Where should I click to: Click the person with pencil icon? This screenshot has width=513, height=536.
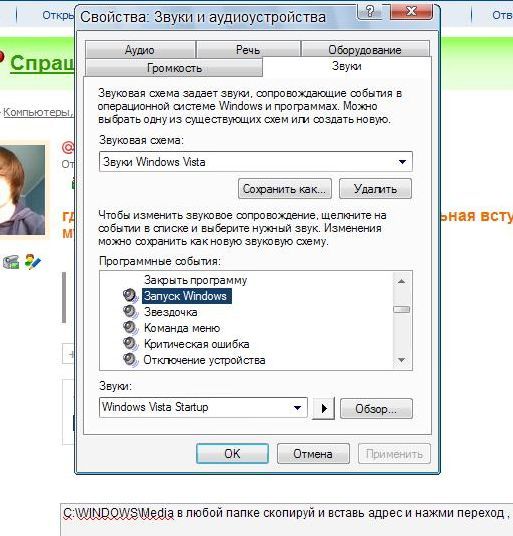(x=33, y=262)
